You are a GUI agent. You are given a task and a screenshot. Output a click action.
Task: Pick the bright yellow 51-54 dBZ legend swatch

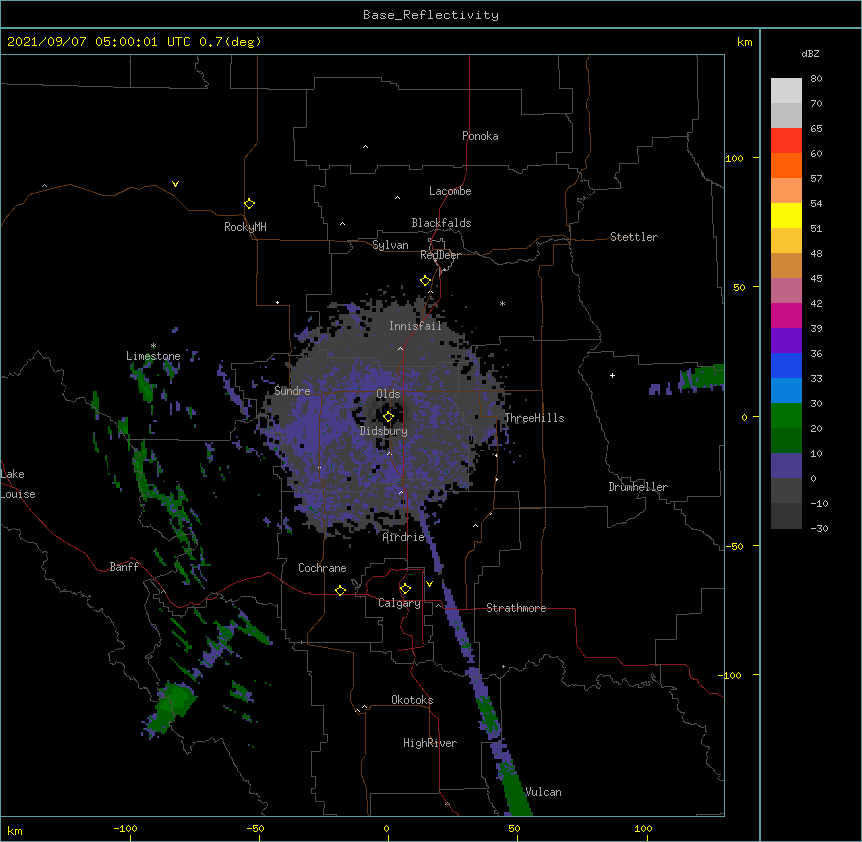pyautogui.click(x=786, y=215)
